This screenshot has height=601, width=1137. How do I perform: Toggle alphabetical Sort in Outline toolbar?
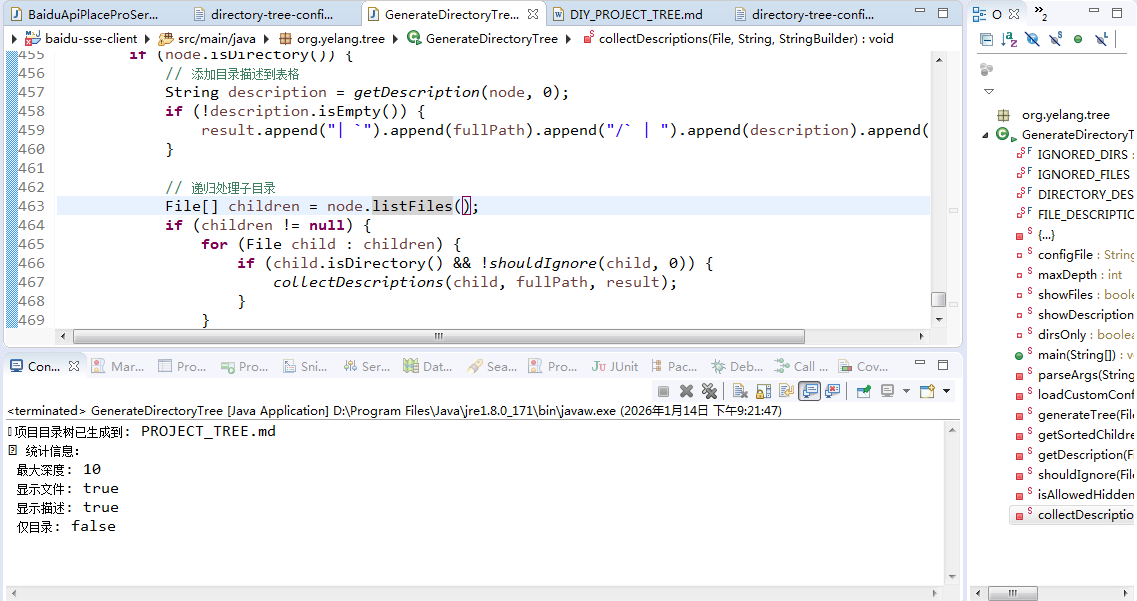point(1009,40)
